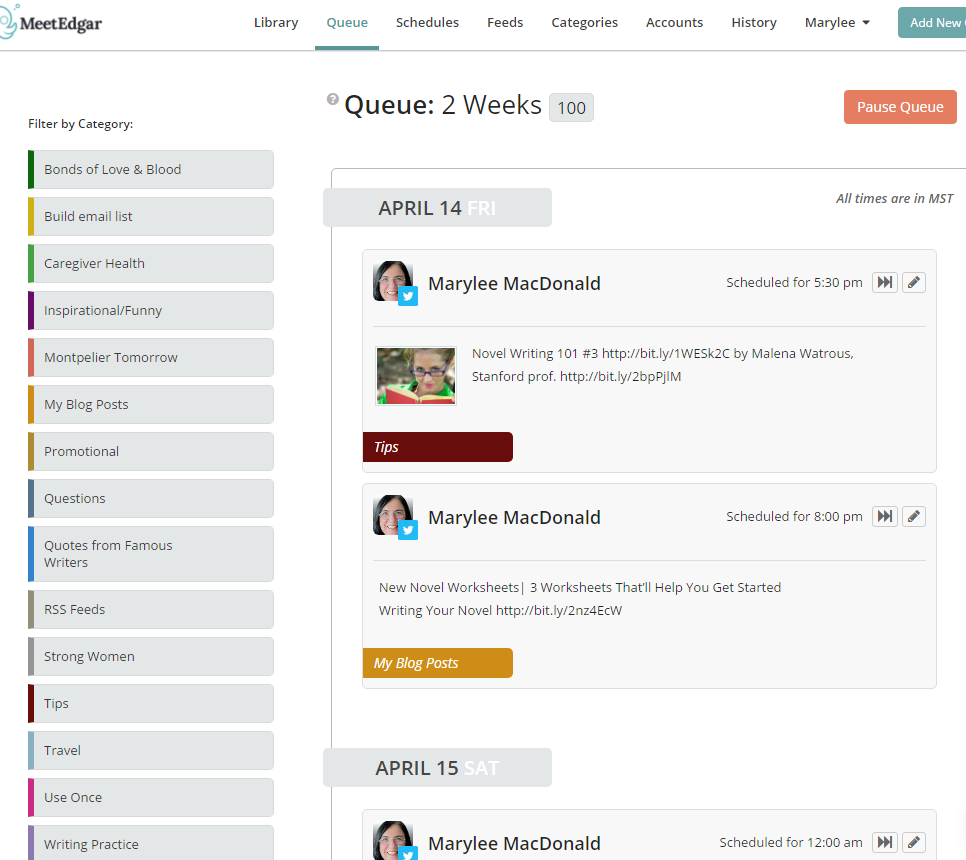The width and height of the screenshot is (966, 860).
Task: Filter by RSS Feeds category
Action: pyautogui.click(x=151, y=609)
